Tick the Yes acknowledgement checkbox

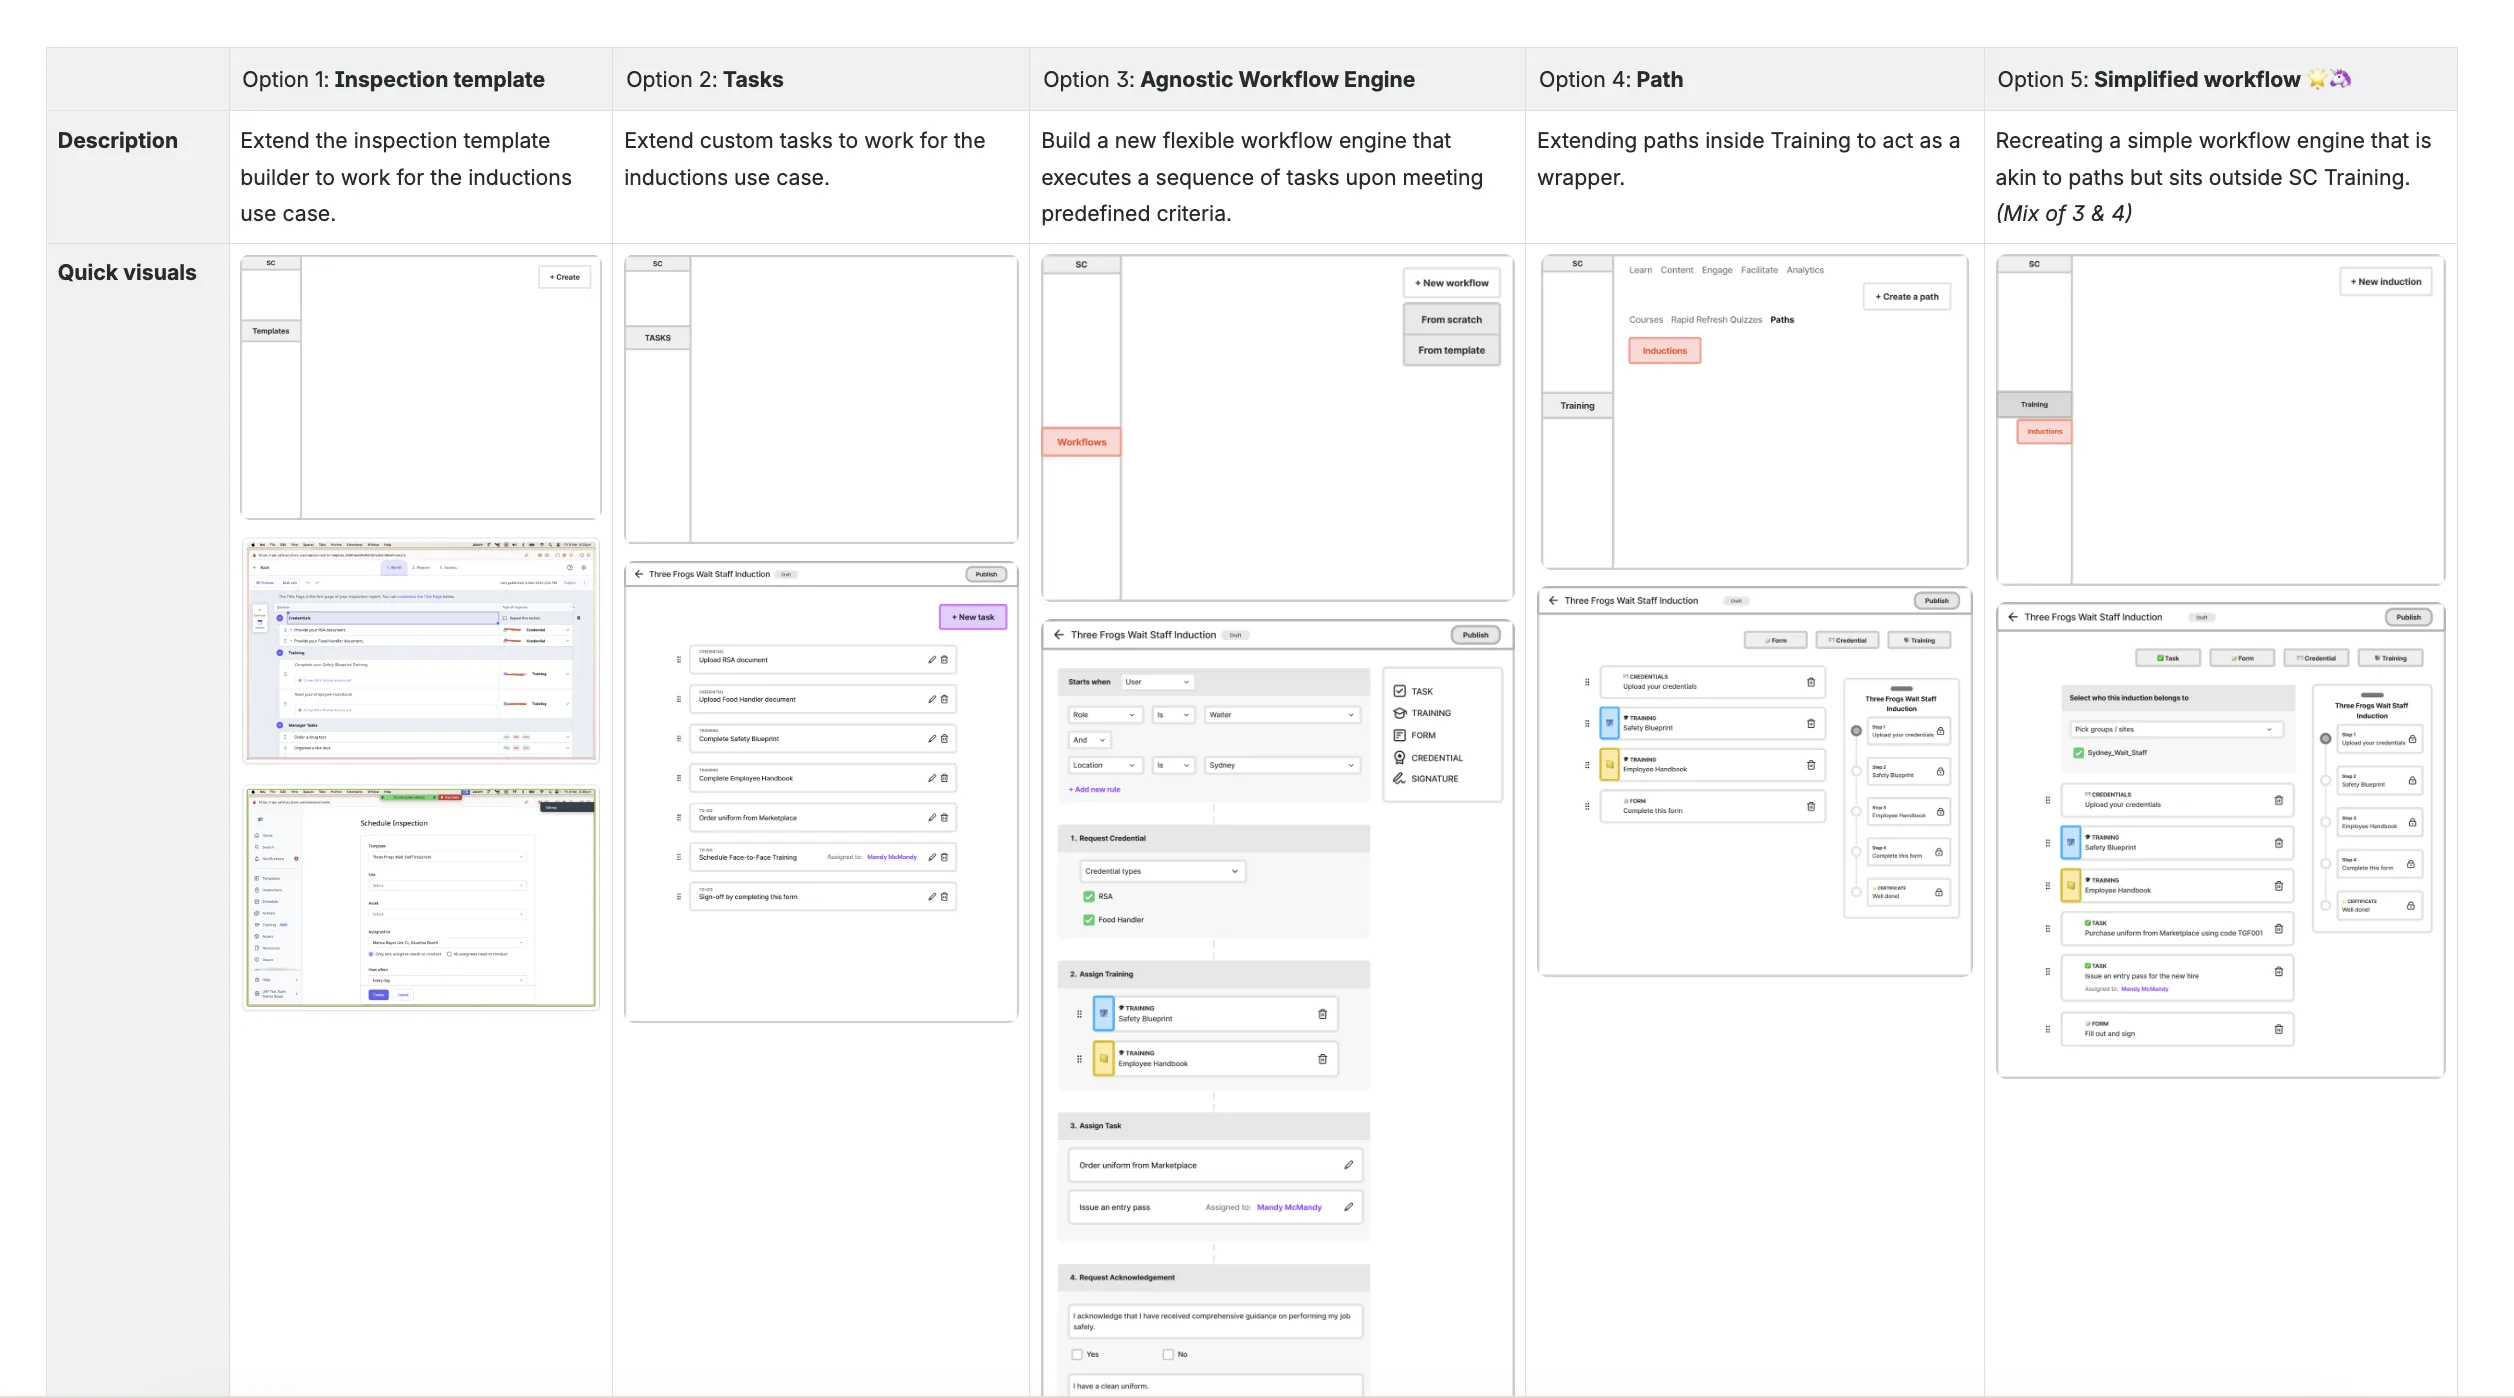pos(1077,1355)
